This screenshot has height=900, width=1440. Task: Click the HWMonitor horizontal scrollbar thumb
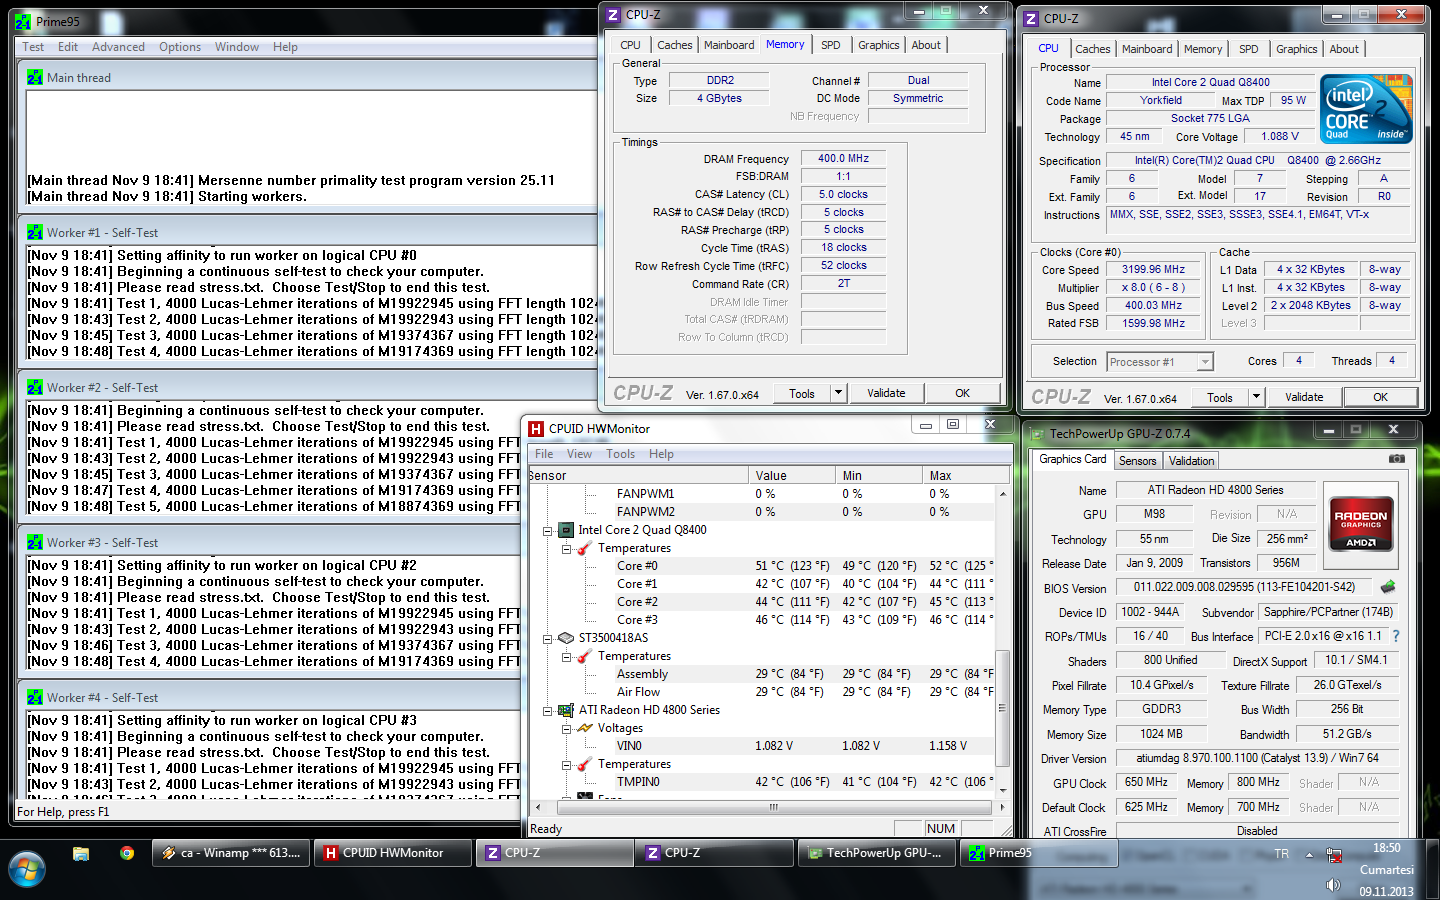[x=772, y=807]
